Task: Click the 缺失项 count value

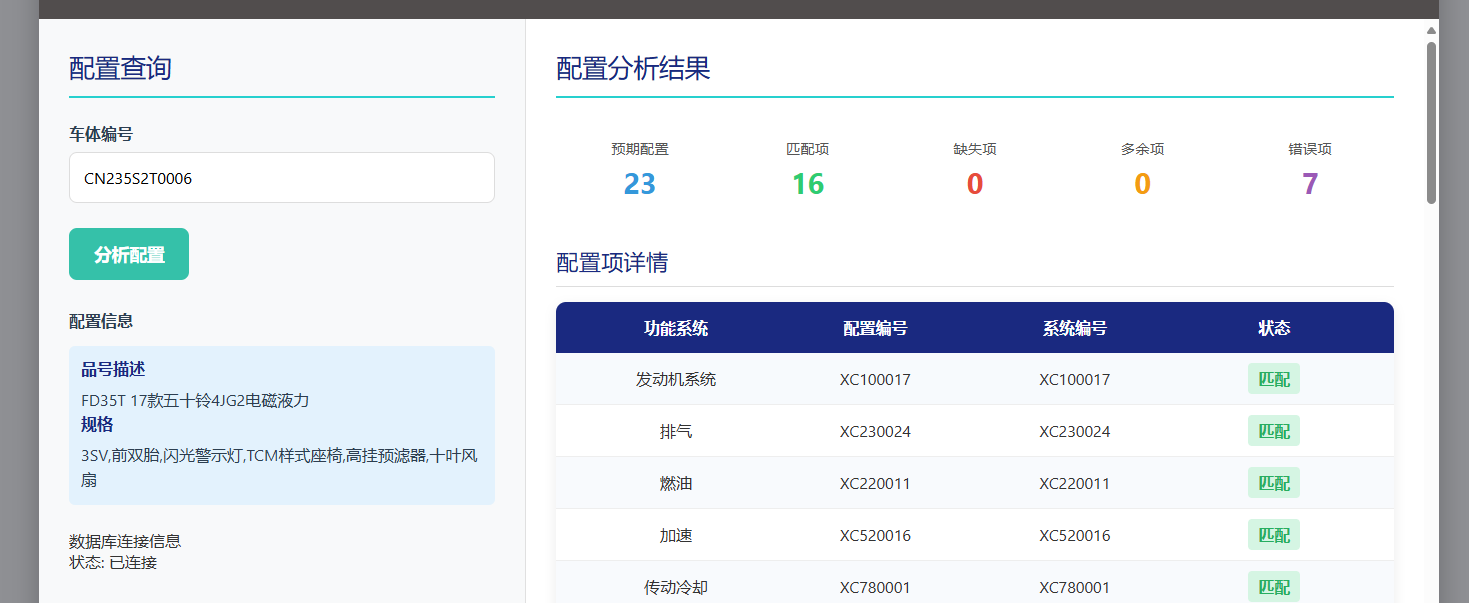Action: 974,184
